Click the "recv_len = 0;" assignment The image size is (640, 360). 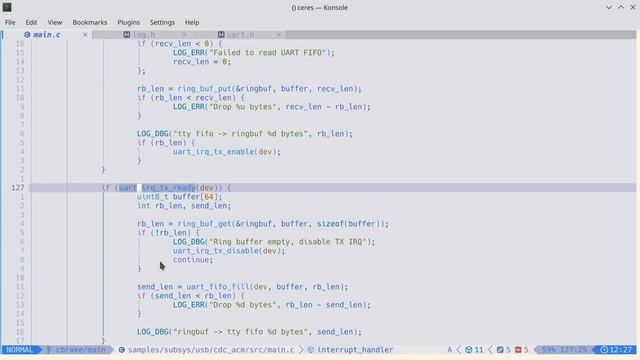(202, 62)
